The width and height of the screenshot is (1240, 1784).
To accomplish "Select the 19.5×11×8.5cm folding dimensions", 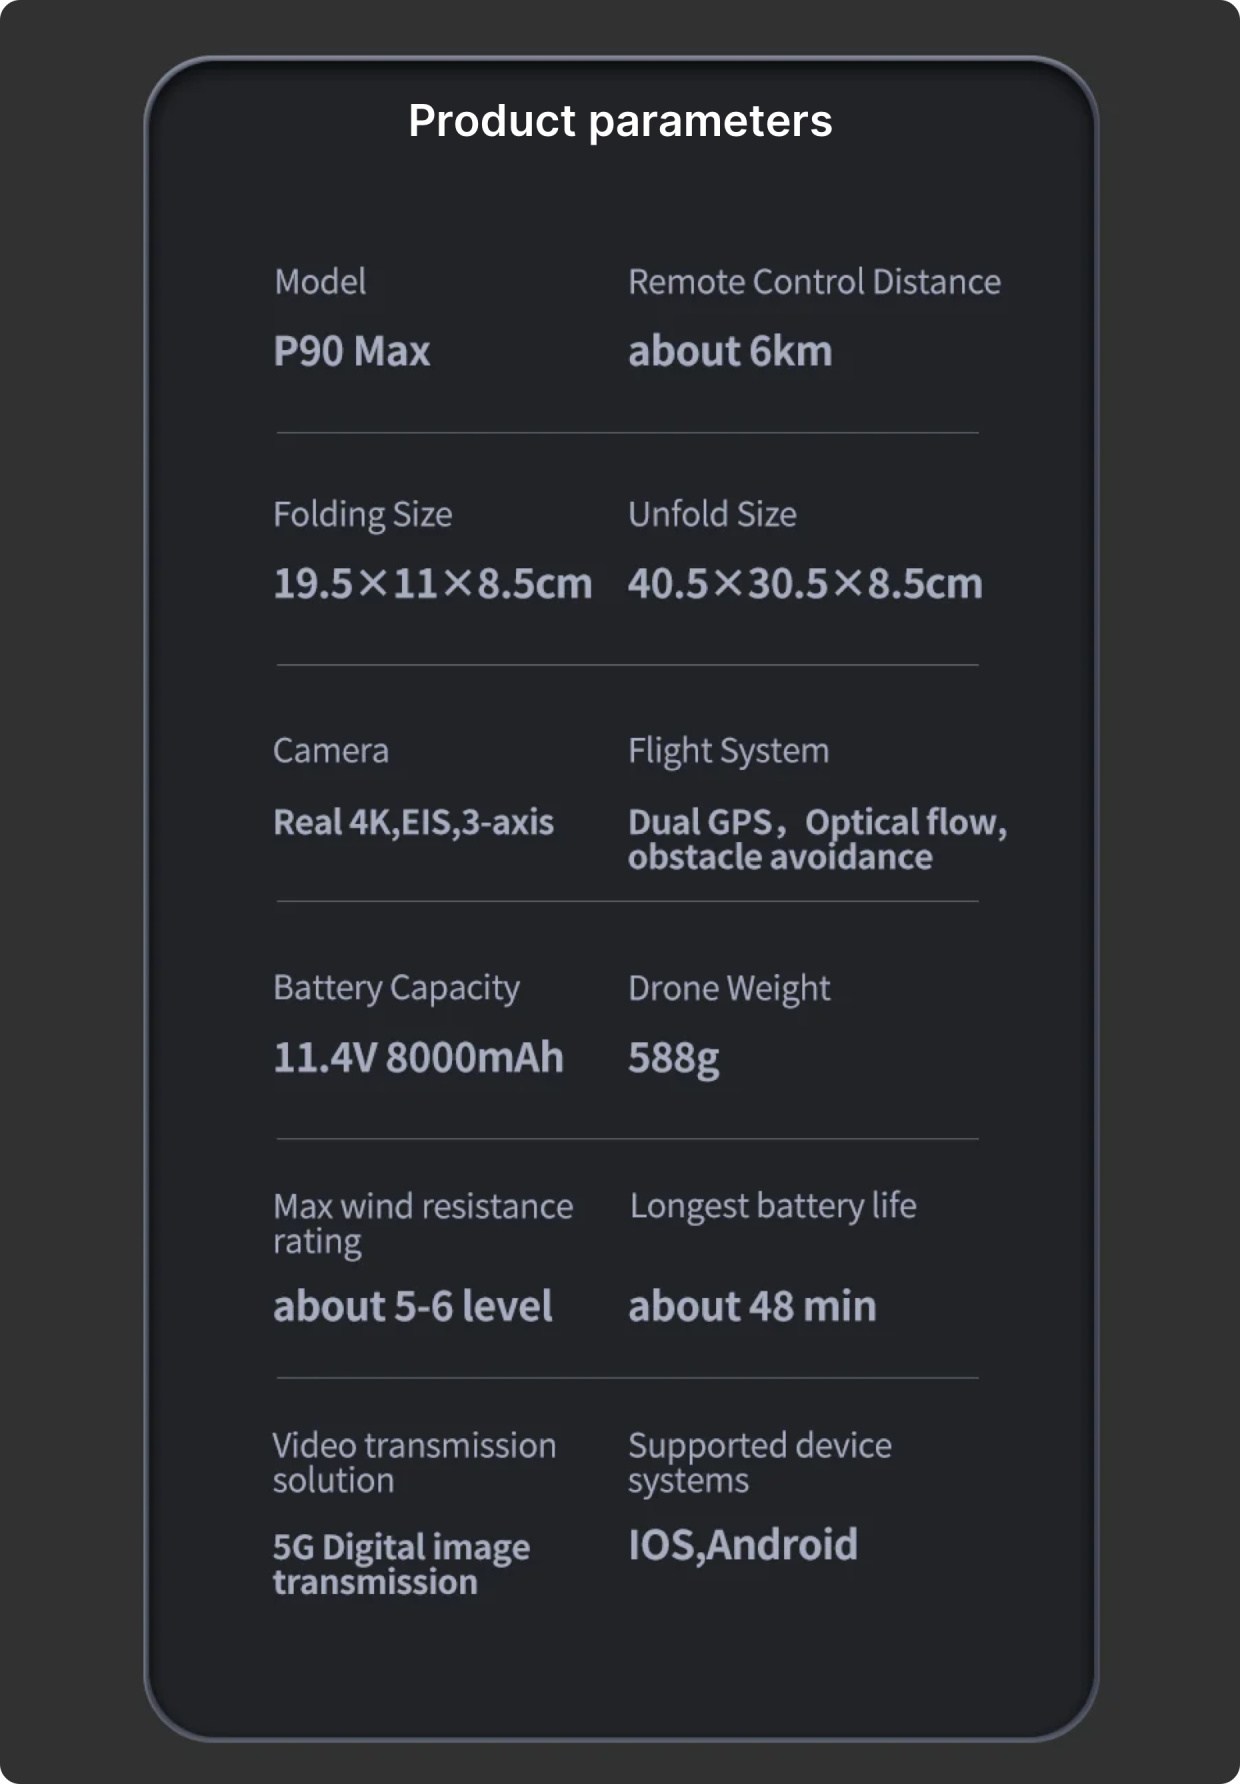I will (x=433, y=583).
